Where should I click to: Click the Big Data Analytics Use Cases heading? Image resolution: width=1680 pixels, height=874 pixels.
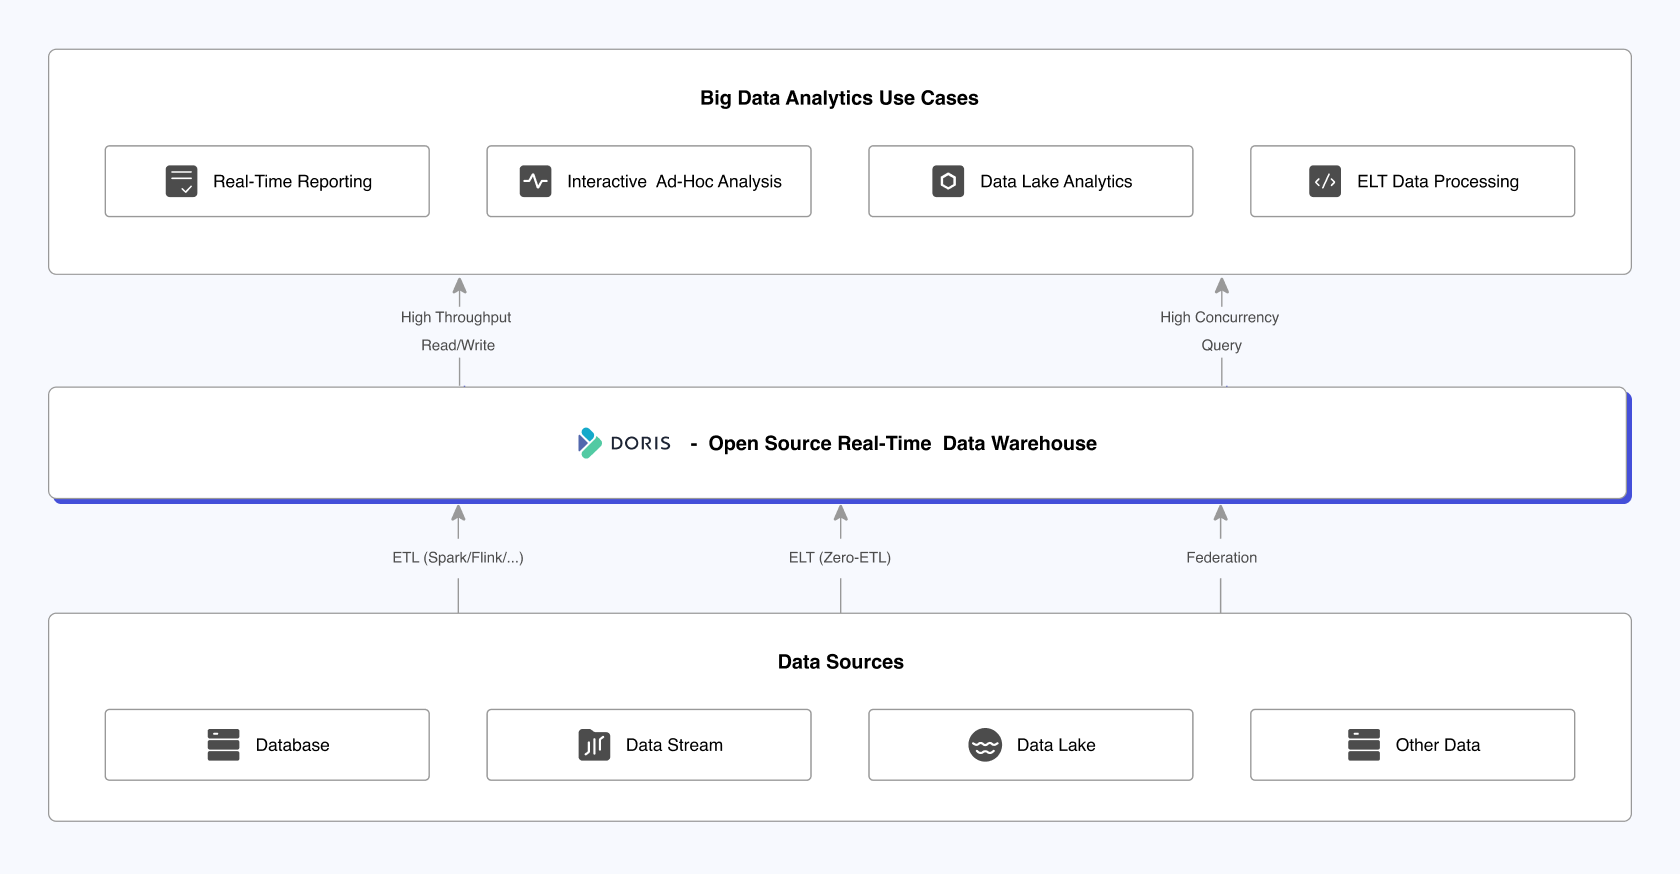tap(839, 98)
